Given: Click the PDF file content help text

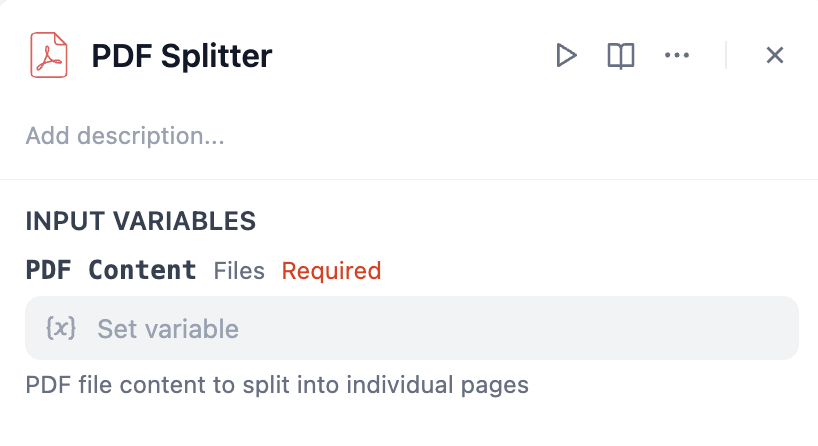Looking at the screenshot, I should 276,385.
